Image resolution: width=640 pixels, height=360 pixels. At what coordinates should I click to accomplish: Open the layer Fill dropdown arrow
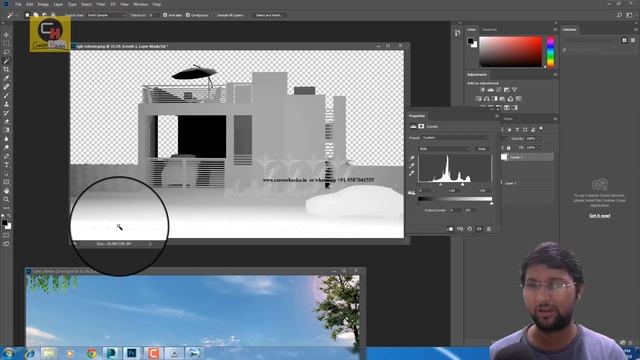540,147
